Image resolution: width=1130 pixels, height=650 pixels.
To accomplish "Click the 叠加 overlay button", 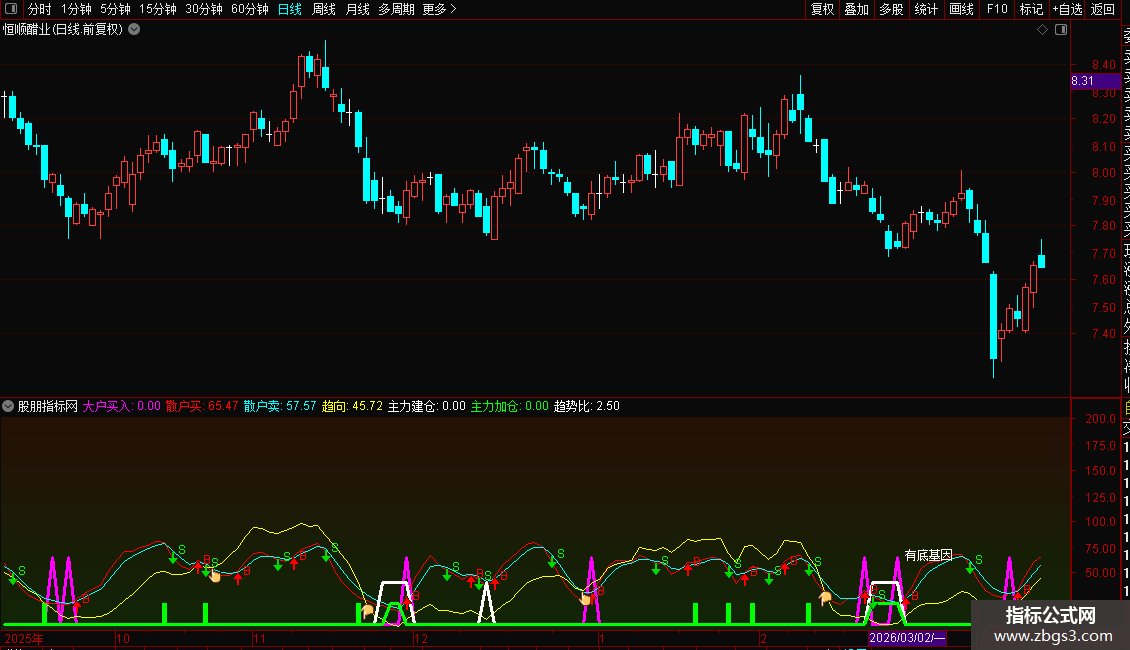I will coord(856,10).
